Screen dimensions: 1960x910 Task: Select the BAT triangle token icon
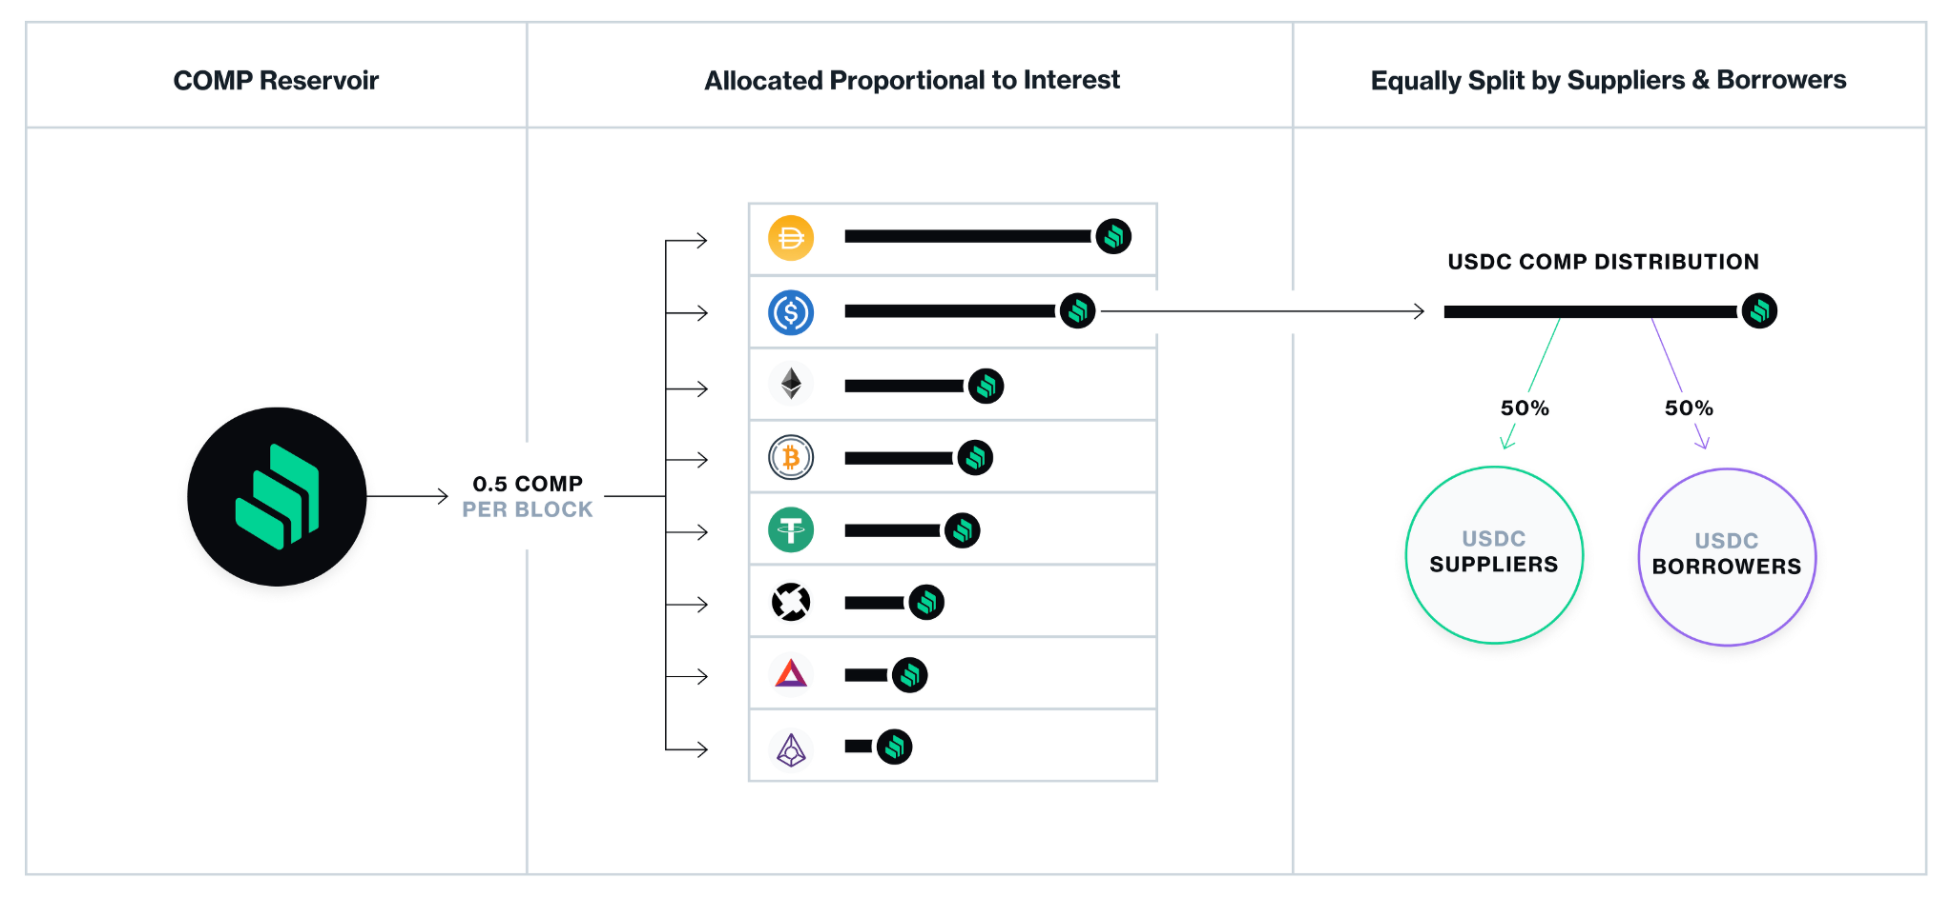tap(791, 673)
